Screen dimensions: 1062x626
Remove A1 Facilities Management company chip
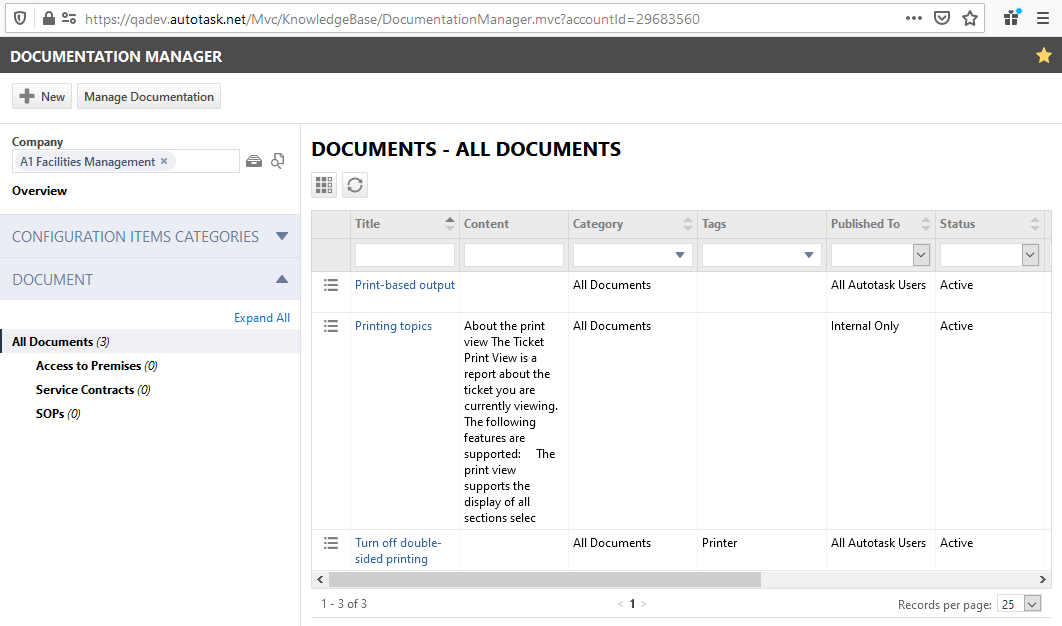click(164, 161)
